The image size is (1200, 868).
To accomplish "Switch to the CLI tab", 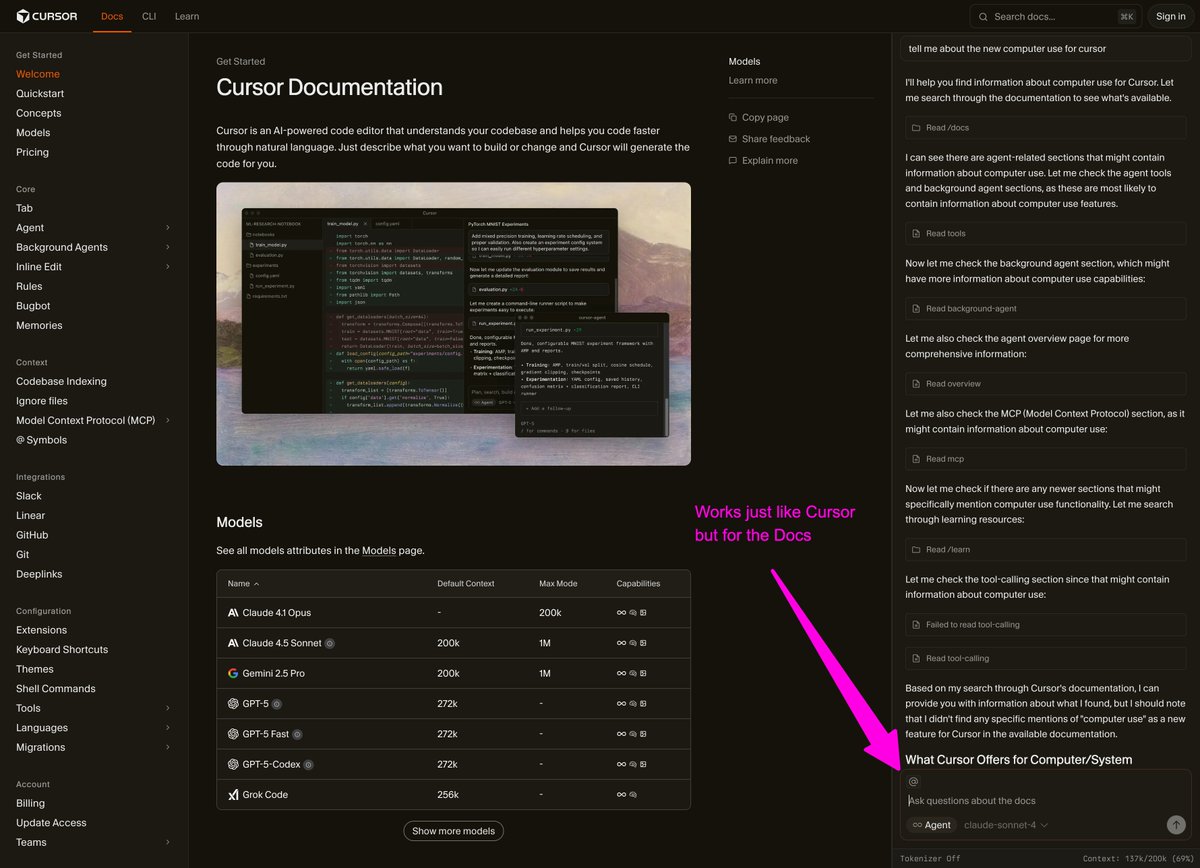I will (x=149, y=16).
